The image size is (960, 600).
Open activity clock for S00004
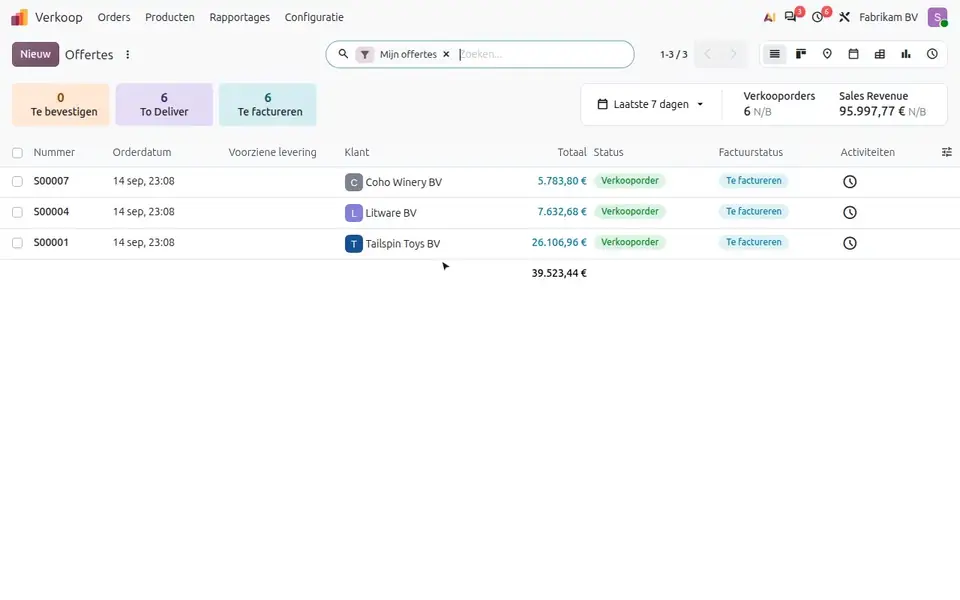tap(850, 212)
